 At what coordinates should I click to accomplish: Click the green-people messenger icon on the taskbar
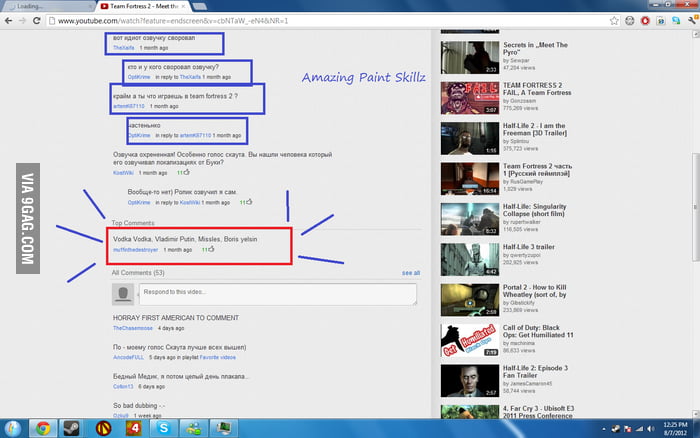coord(194,429)
